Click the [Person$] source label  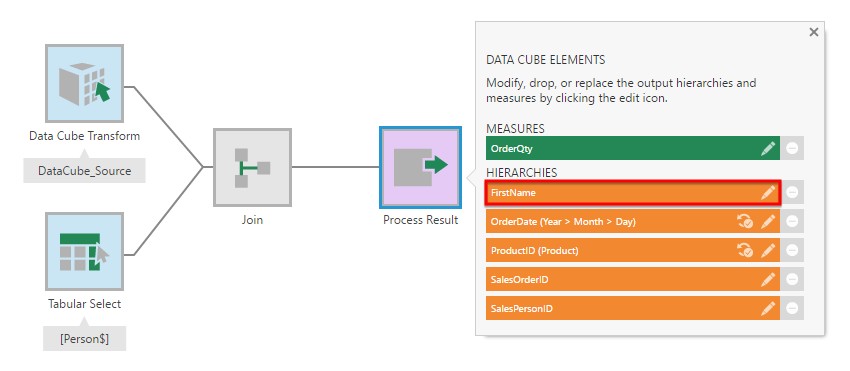[x=85, y=338]
